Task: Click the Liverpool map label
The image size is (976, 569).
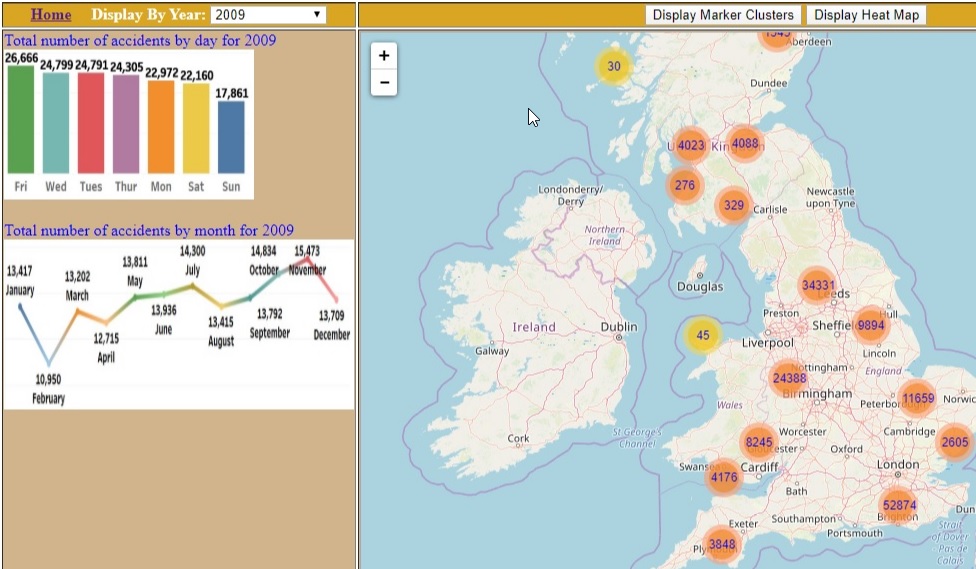Action: click(x=767, y=343)
